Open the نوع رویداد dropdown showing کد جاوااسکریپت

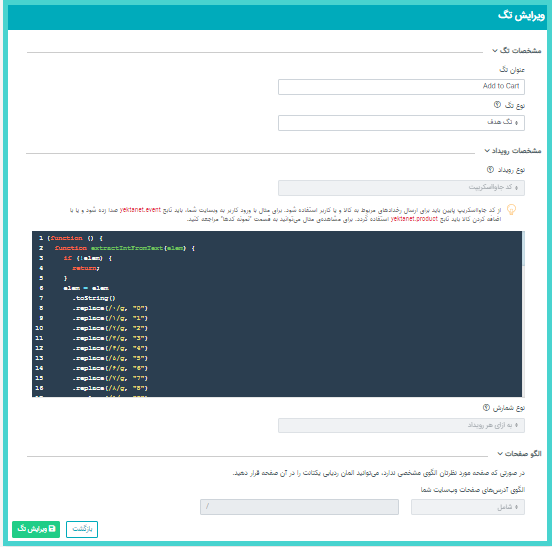point(401,188)
